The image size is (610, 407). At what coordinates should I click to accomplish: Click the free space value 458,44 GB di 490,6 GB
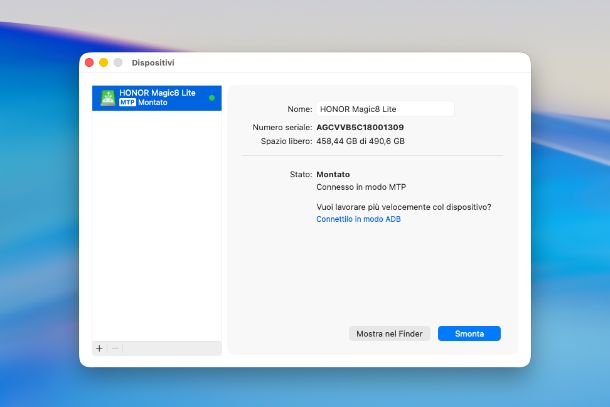pyautogui.click(x=360, y=141)
